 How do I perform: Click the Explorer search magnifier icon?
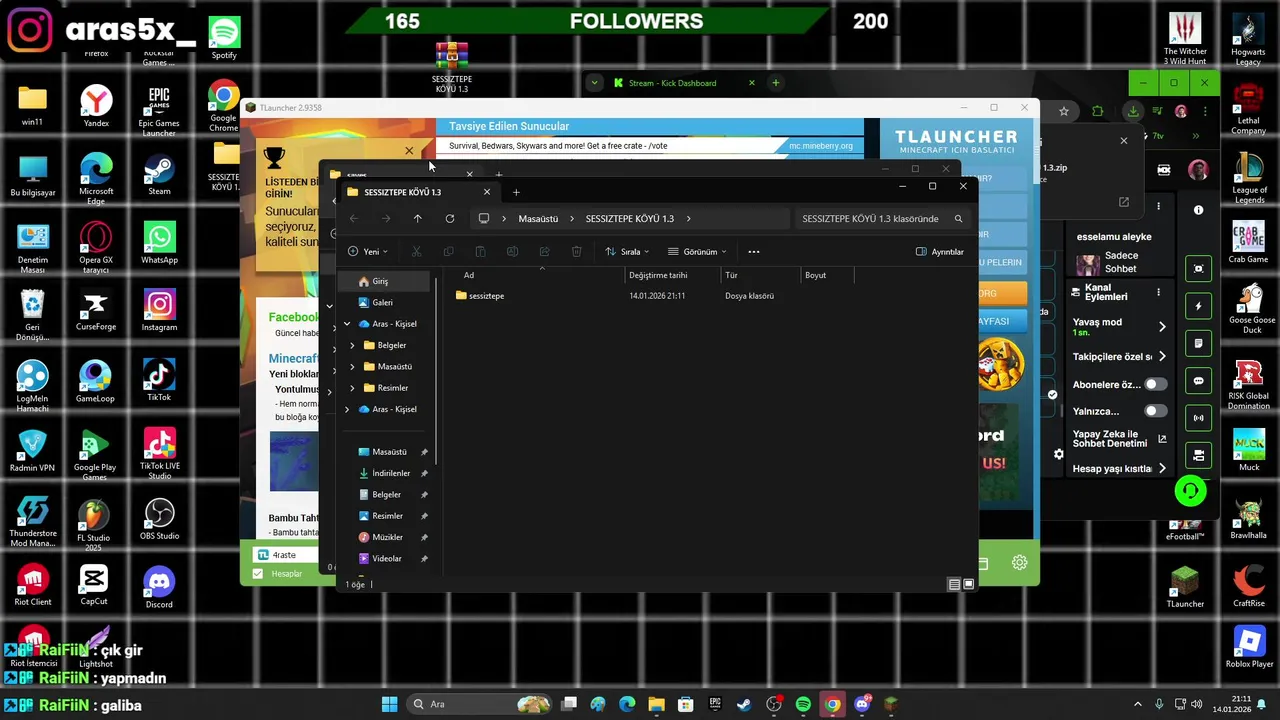pyautogui.click(x=958, y=218)
